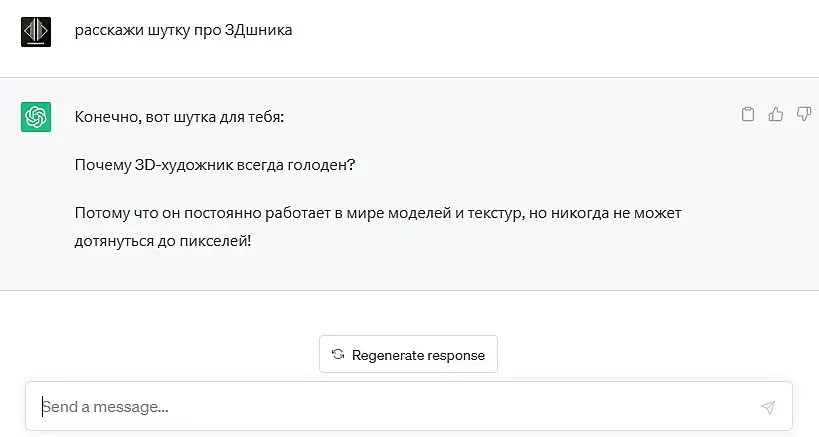Click the circular arrows regenerate icon
This screenshot has width=819, height=437.
[338, 355]
